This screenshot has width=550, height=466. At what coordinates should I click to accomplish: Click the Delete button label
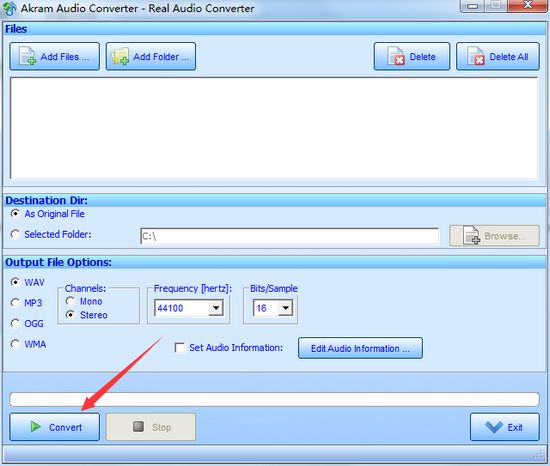pyautogui.click(x=423, y=56)
